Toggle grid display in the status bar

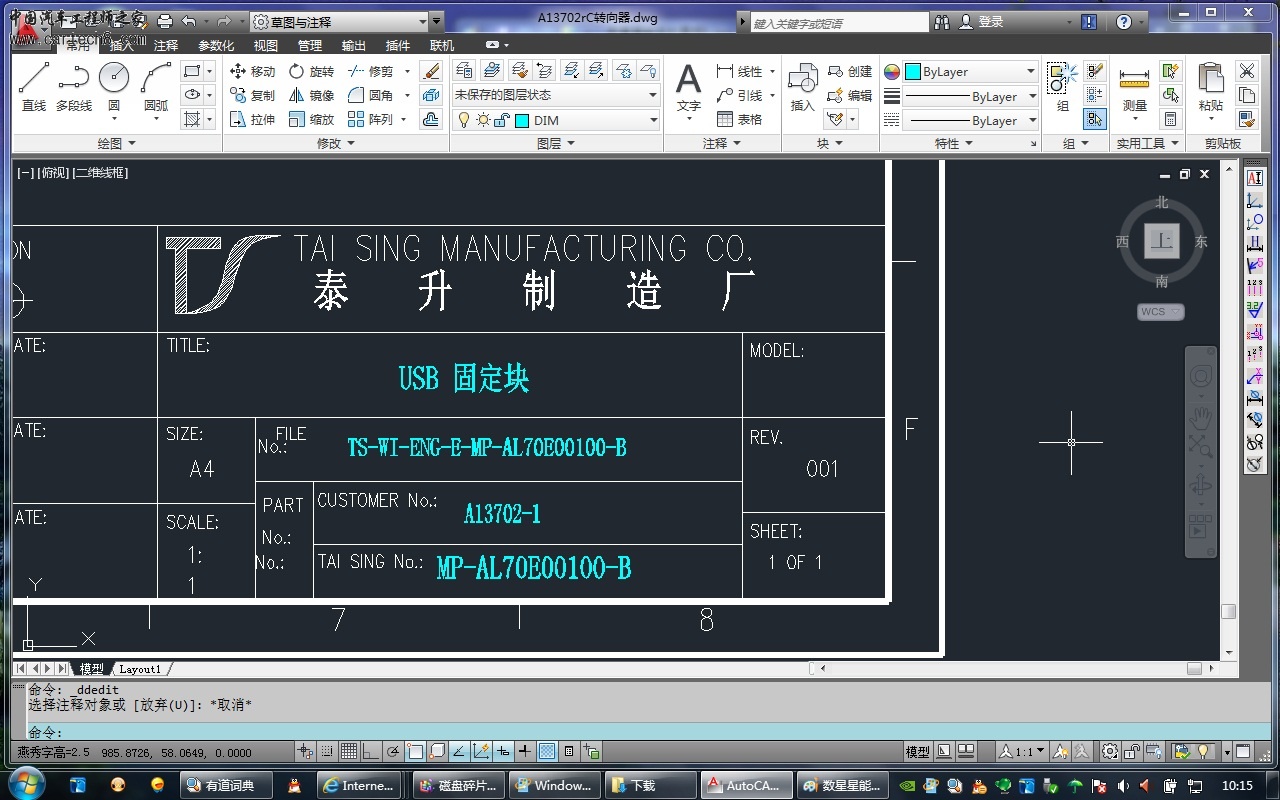tap(349, 752)
